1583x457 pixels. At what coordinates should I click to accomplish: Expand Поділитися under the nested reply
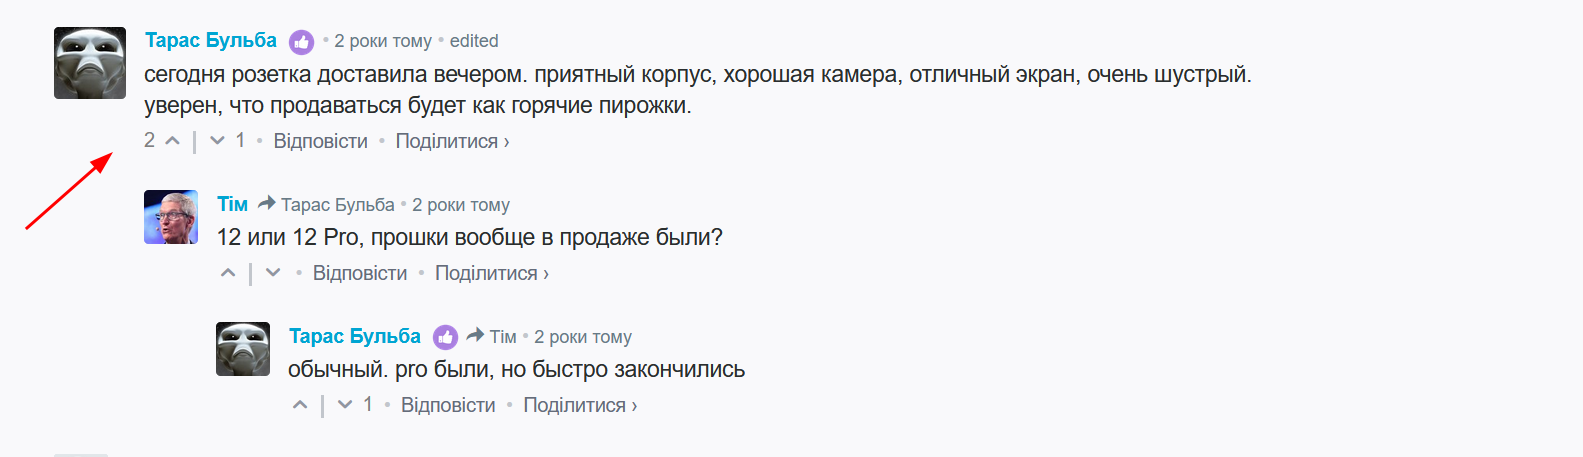coord(580,405)
